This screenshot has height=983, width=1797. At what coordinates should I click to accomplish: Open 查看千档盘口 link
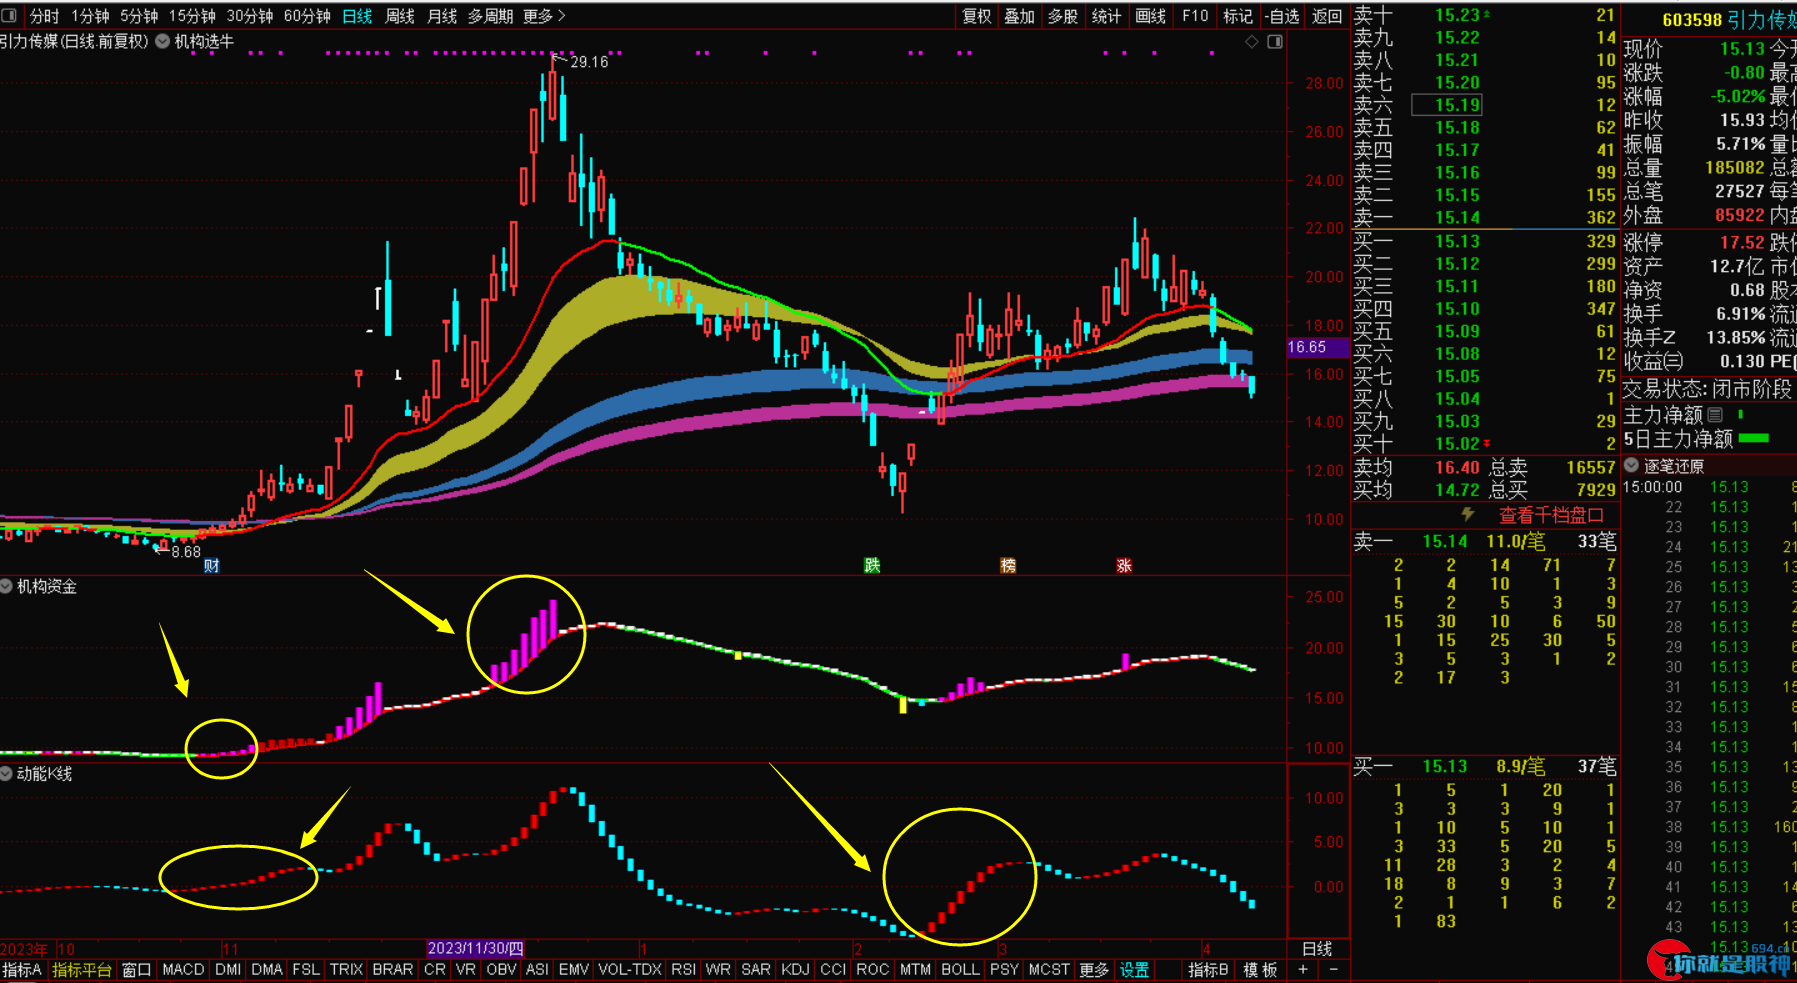coord(1551,515)
